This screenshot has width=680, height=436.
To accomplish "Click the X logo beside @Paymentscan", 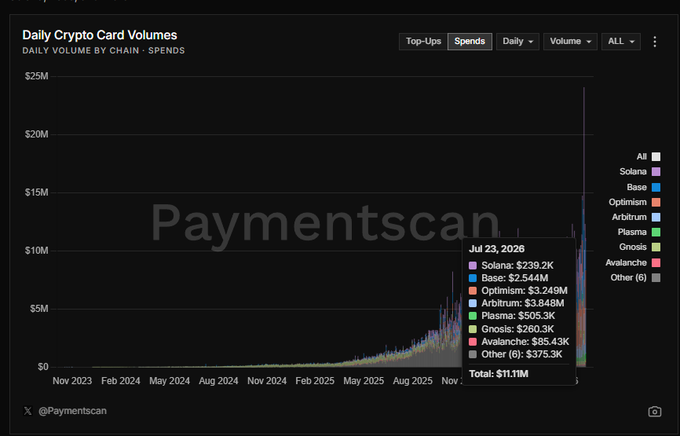I will pyautogui.click(x=28, y=411).
